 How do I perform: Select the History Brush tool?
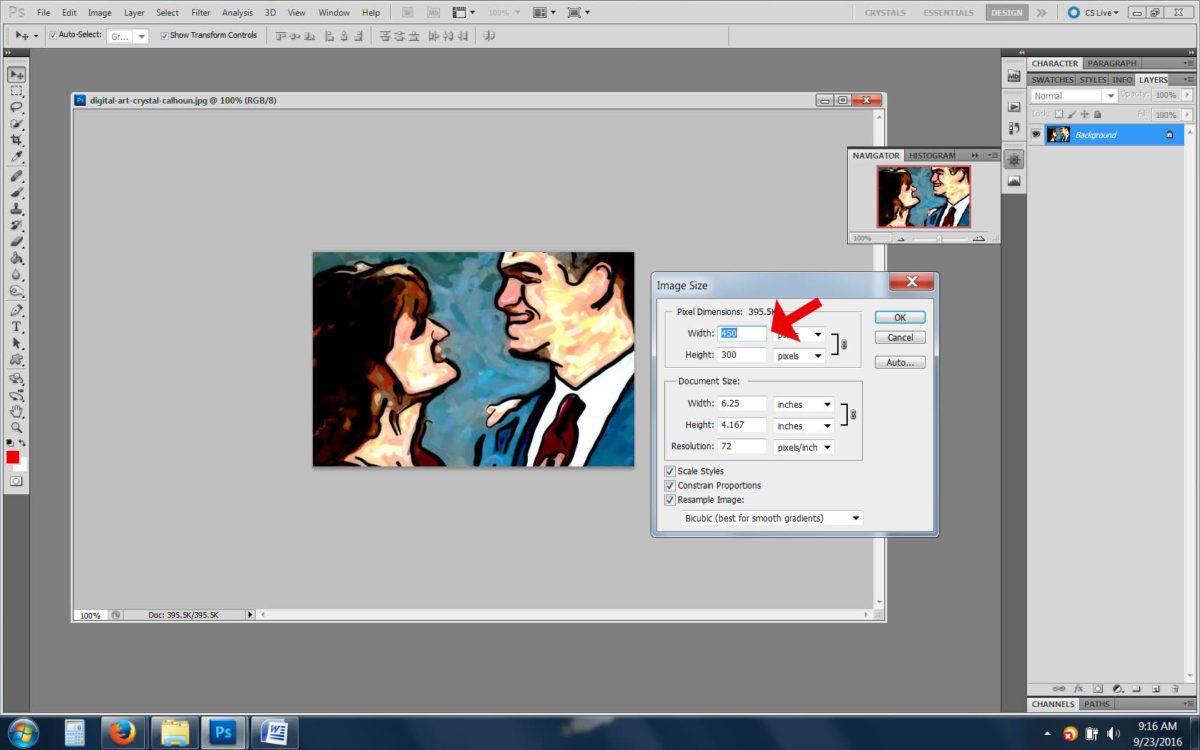pos(16,225)
